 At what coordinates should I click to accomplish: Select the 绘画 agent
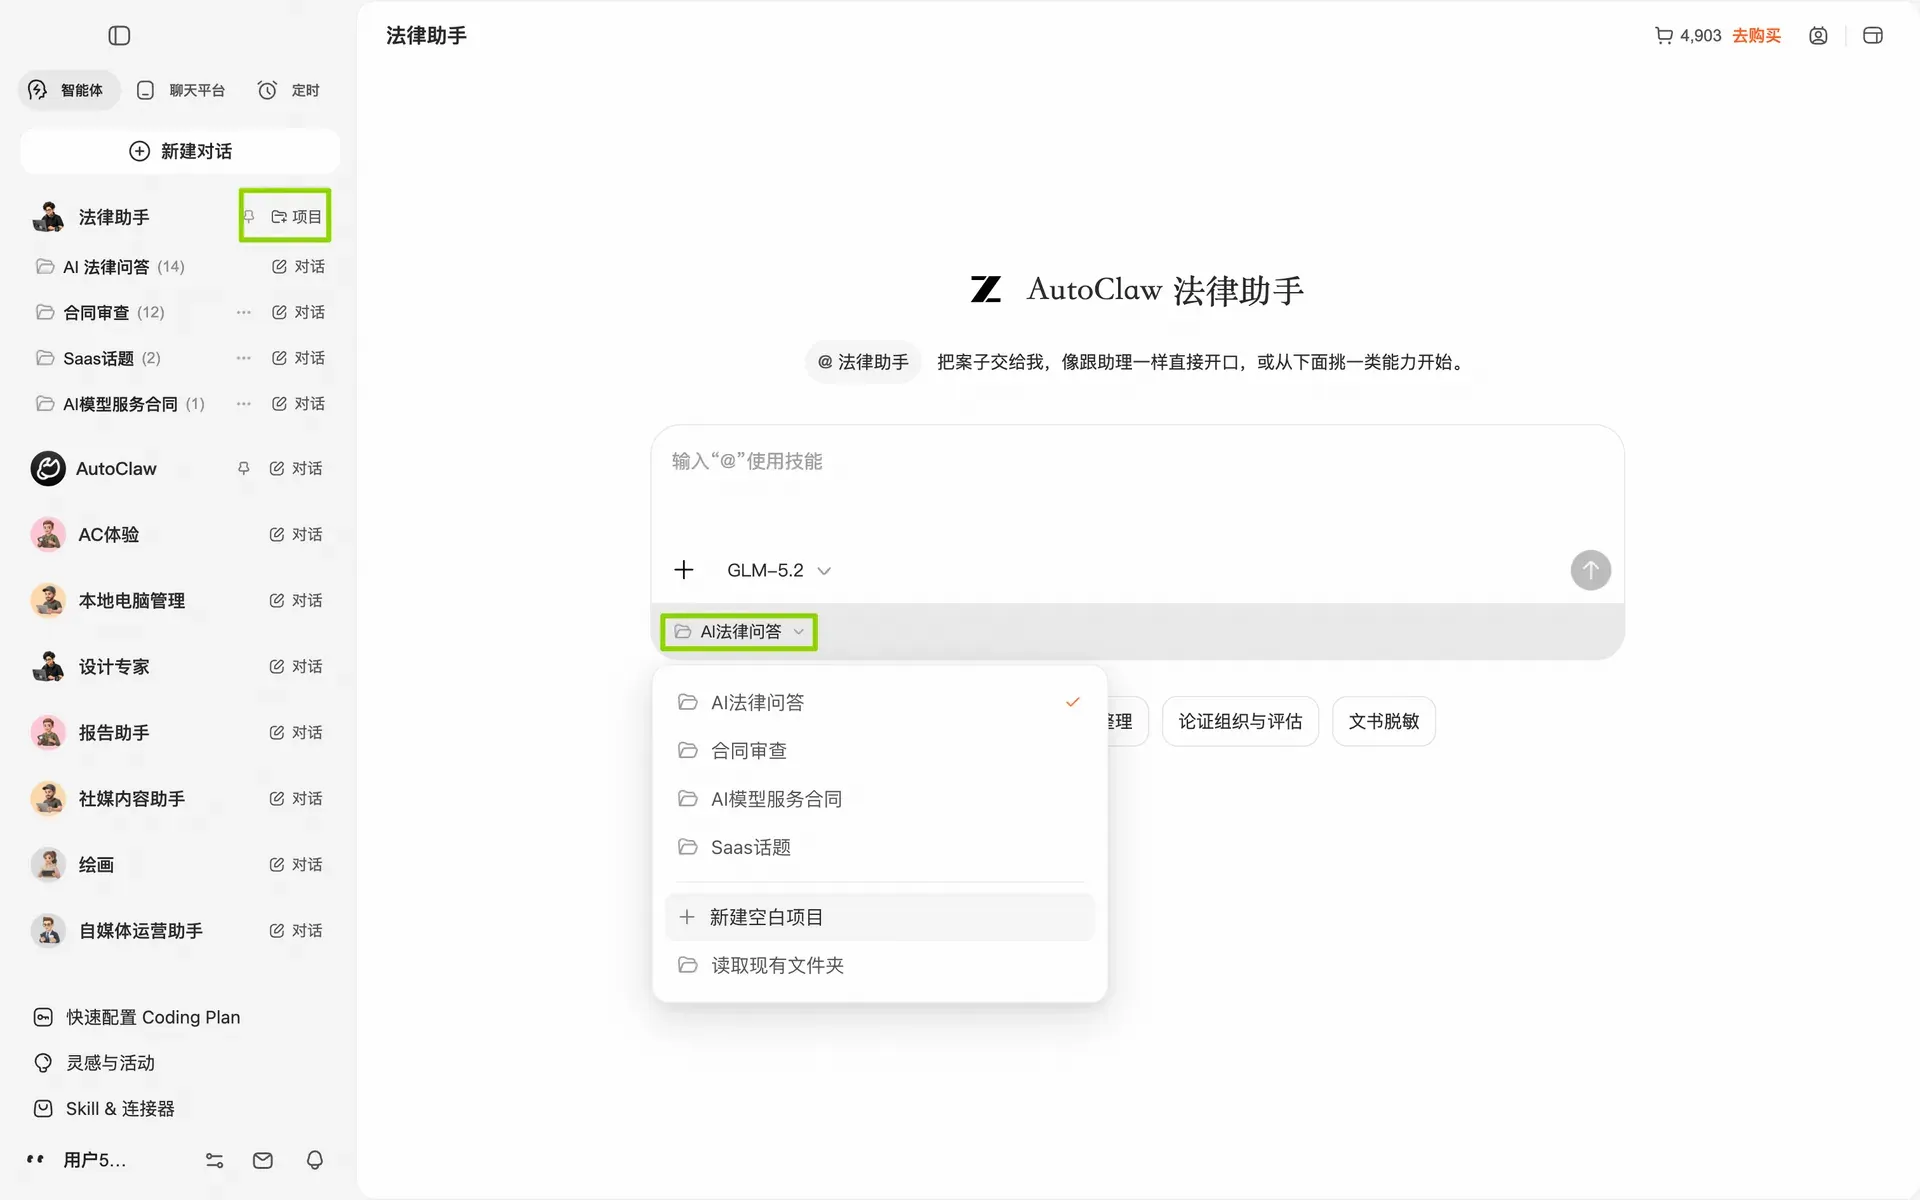tap(72, 865)
